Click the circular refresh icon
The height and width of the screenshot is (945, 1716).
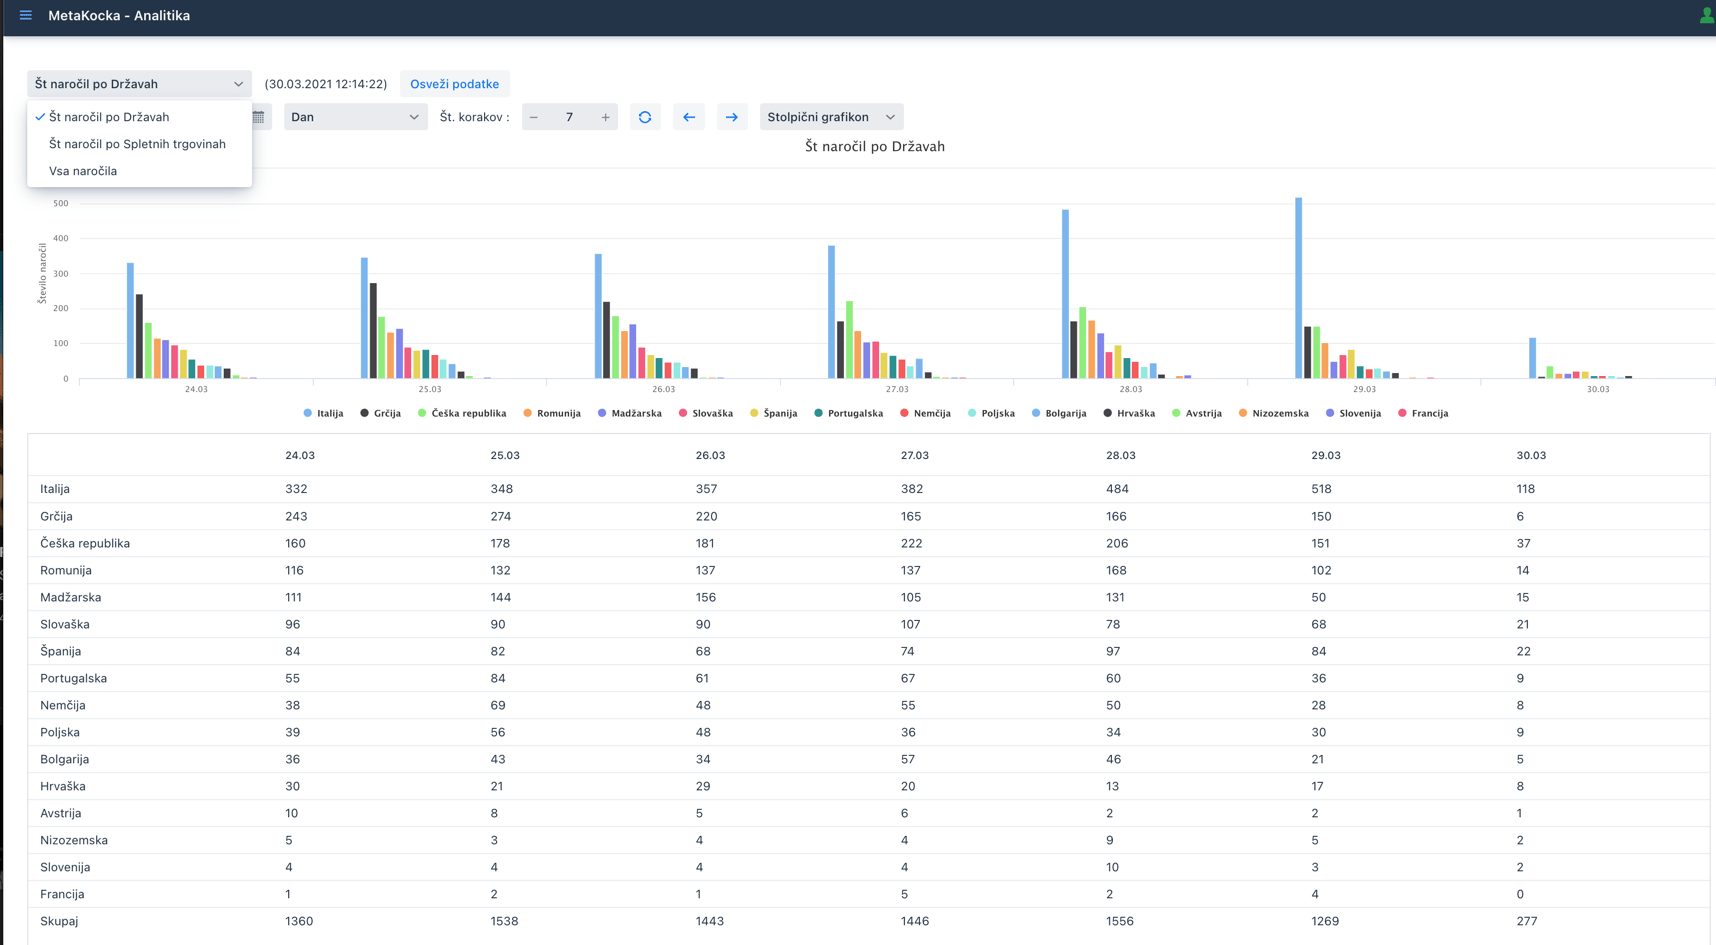click(x=645, y=117)
